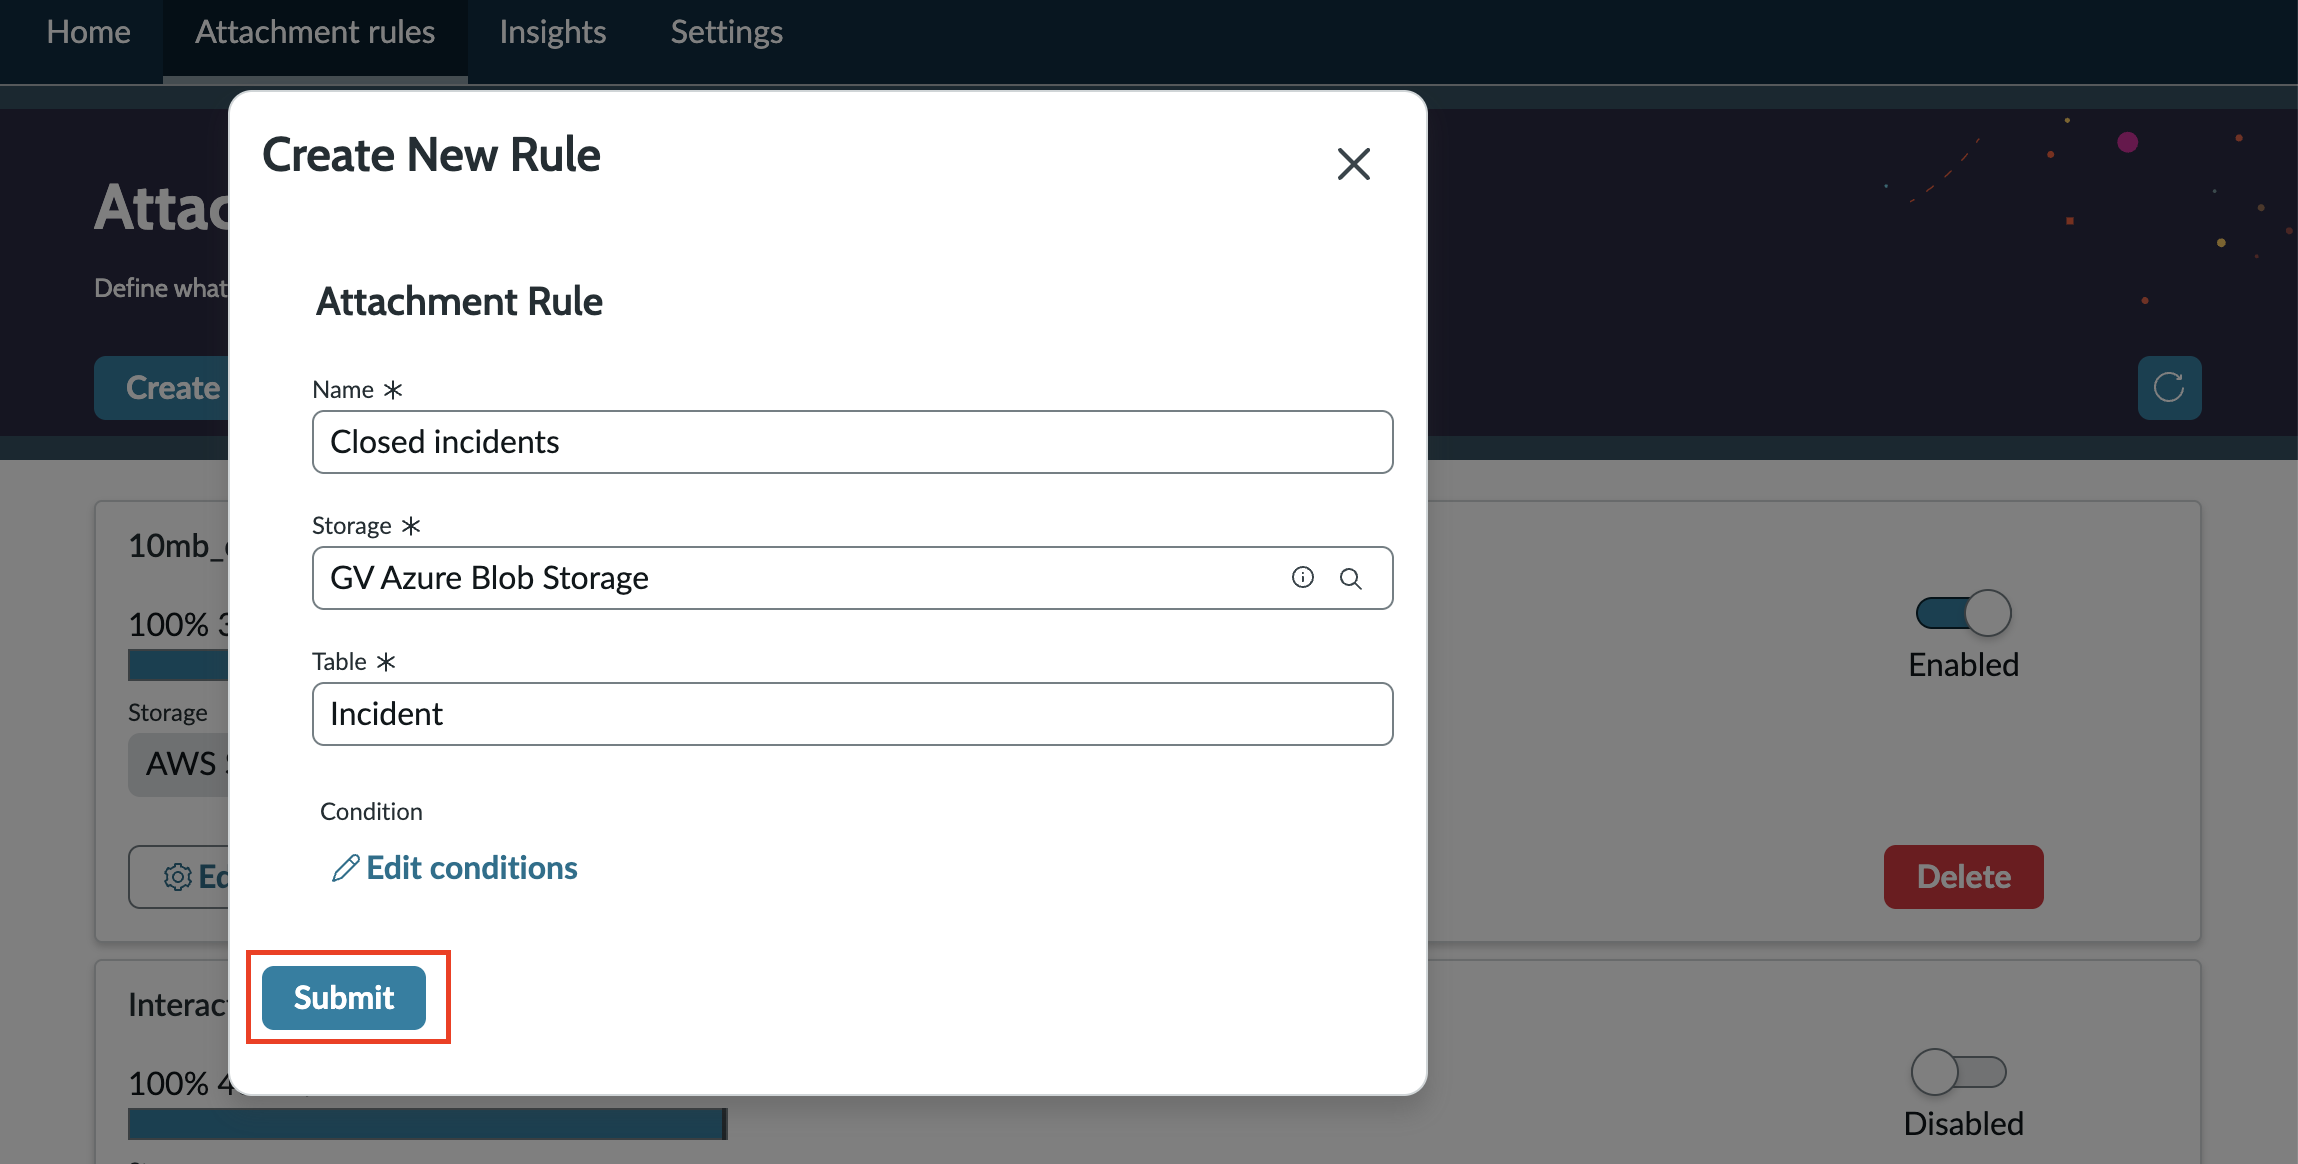
Task: Open the Storage lookup search icon
Action: tap(1350, 578)
